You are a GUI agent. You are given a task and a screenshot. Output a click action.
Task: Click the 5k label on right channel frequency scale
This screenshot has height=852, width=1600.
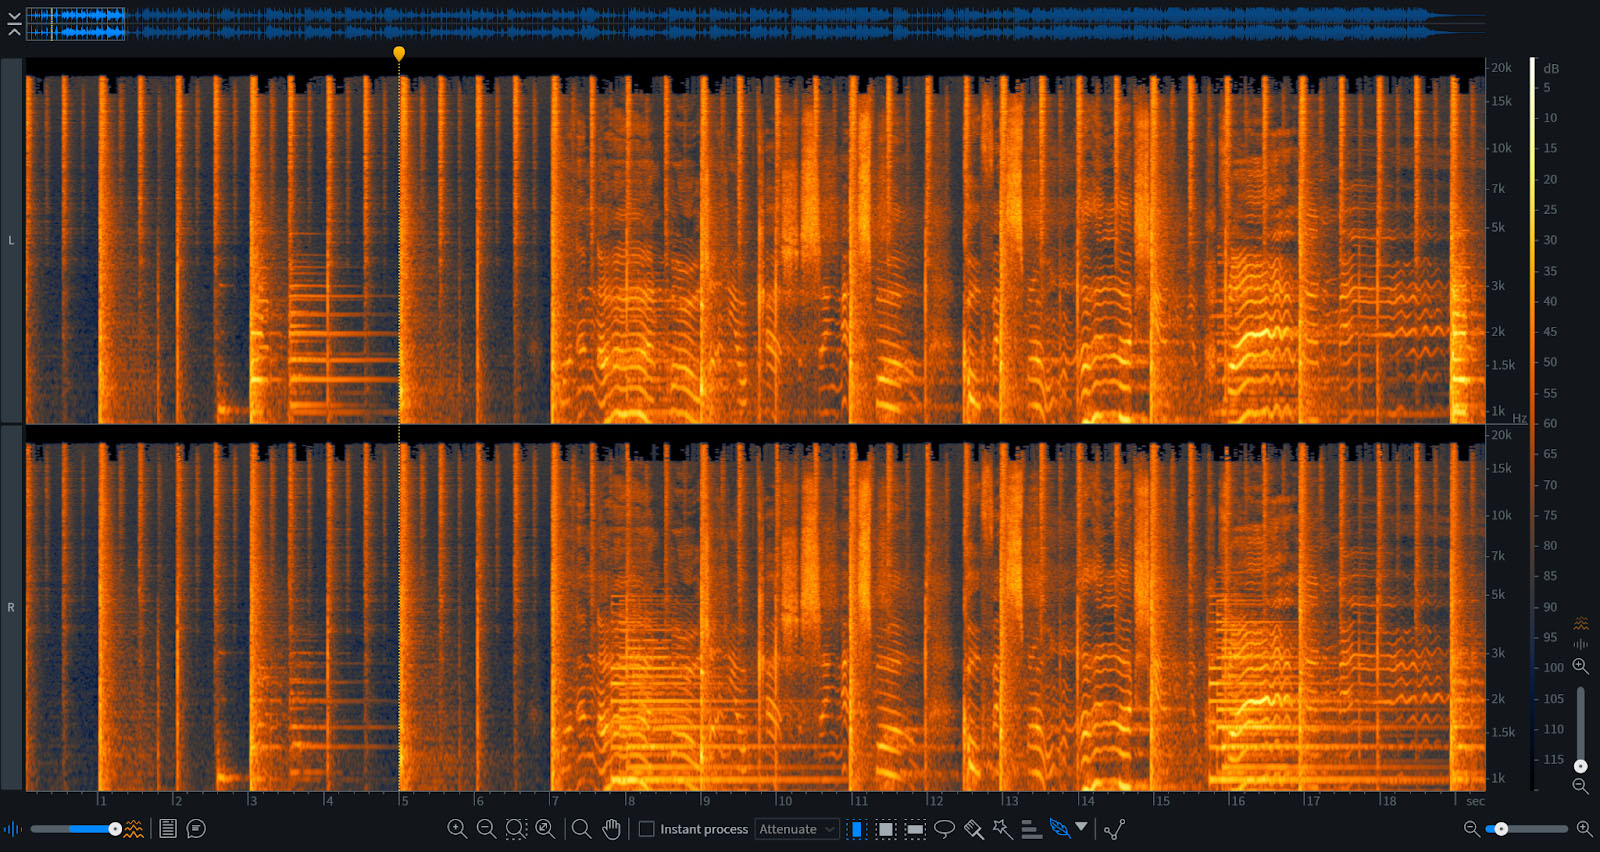coord(1498,595)
